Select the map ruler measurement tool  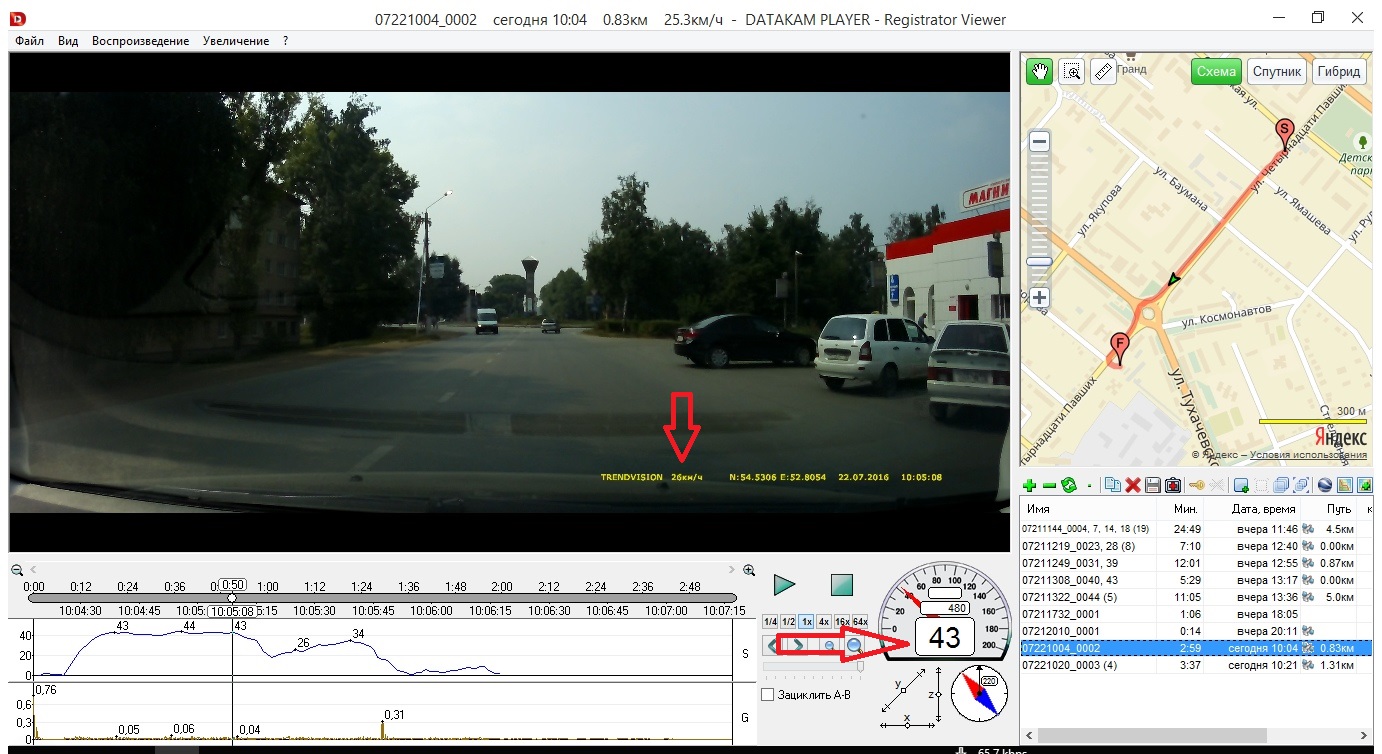tap(1103, 71)
